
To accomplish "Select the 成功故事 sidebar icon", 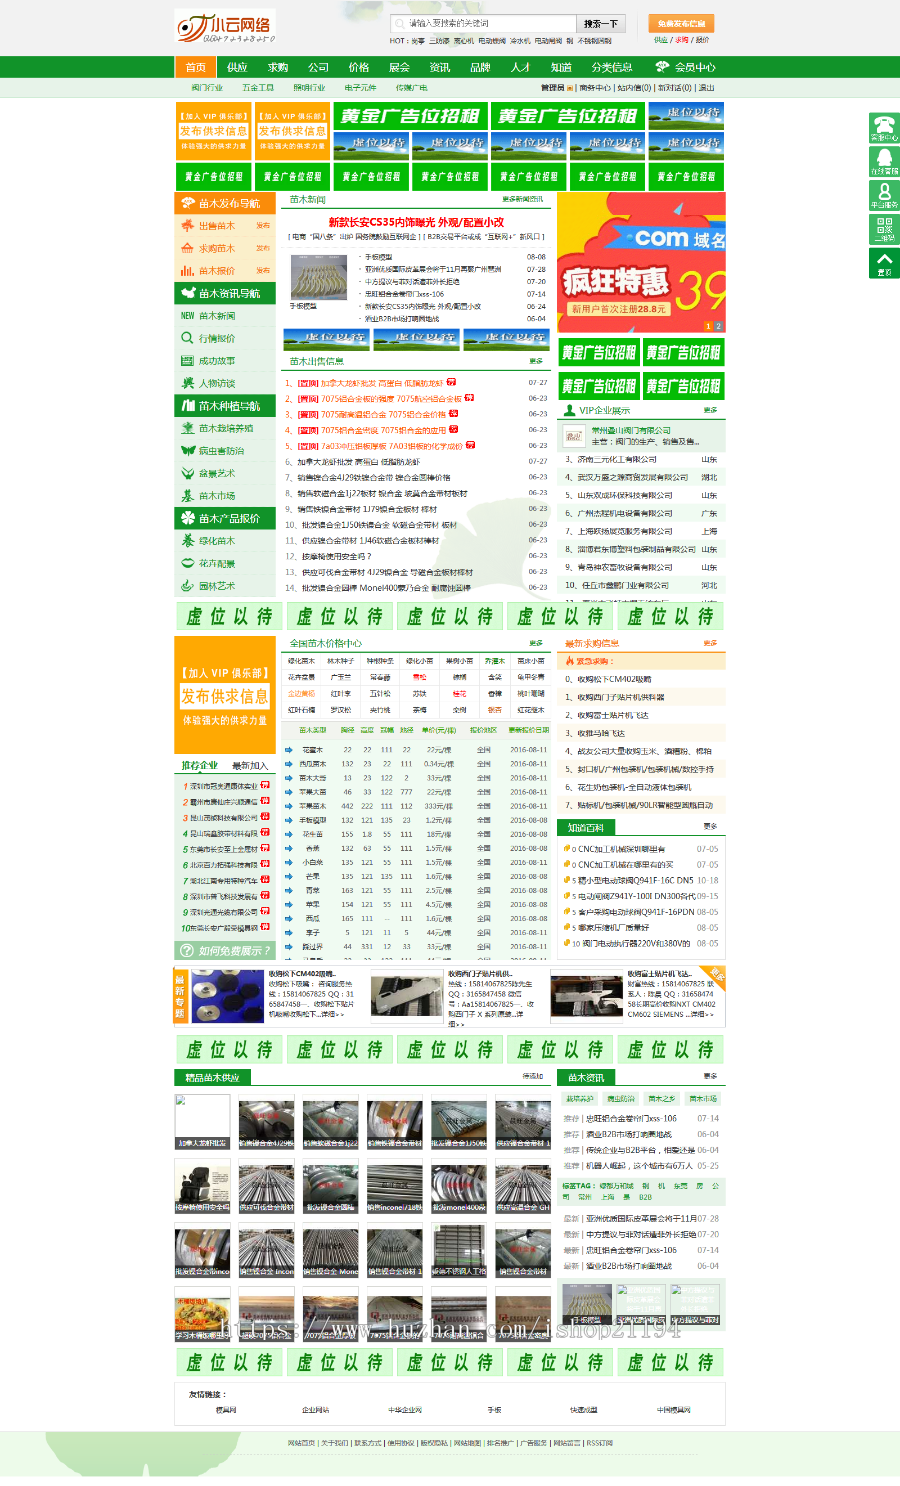I will click(187, 361).
